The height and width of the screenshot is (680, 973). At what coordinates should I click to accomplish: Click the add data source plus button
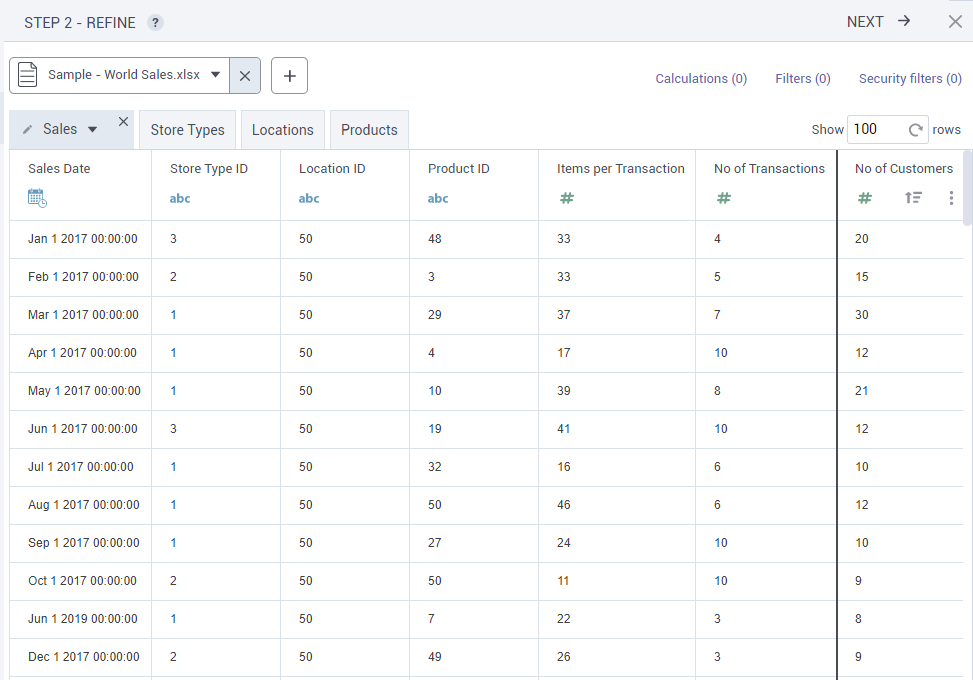pyautogui.click(x=289, y=75)
